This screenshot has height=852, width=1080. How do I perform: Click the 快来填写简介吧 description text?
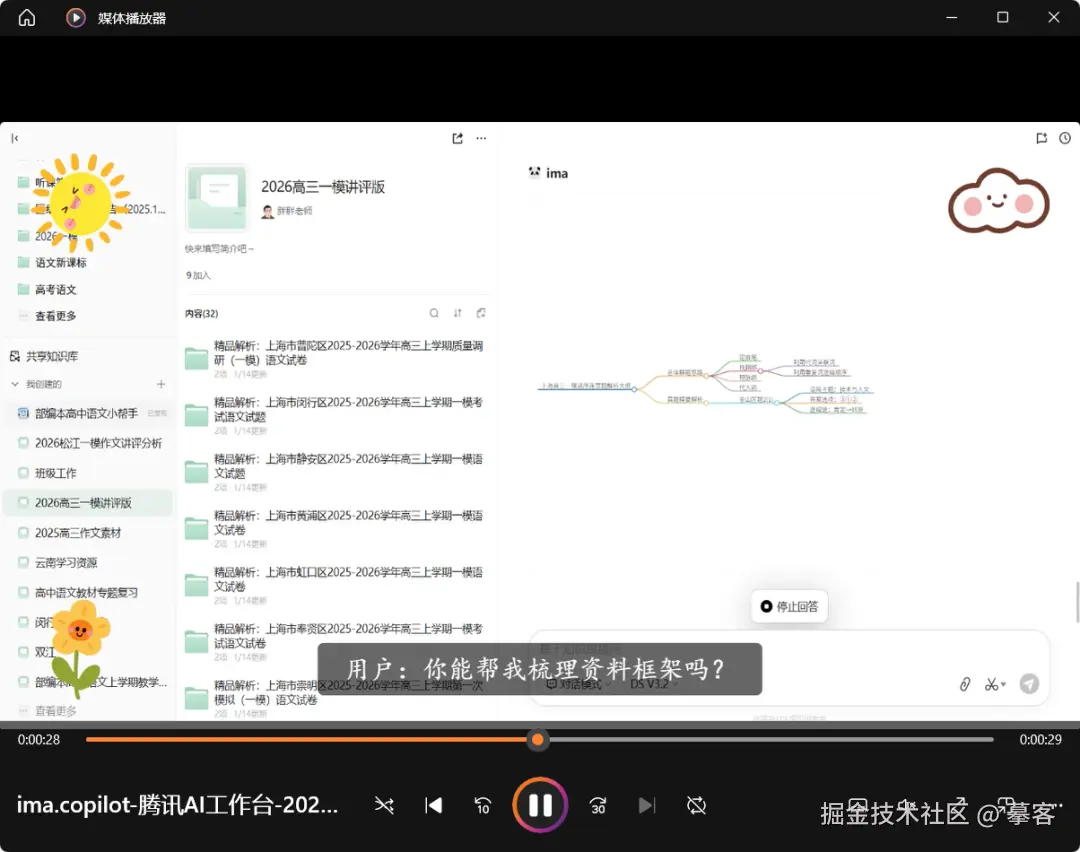click(x=219, y=249)
